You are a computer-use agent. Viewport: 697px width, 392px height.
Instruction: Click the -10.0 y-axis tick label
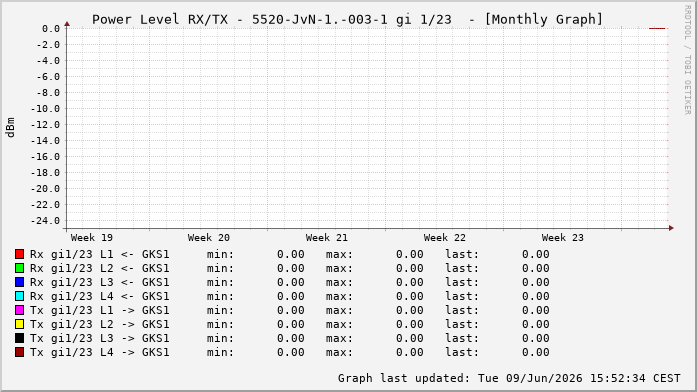click(x=45, y=109)
